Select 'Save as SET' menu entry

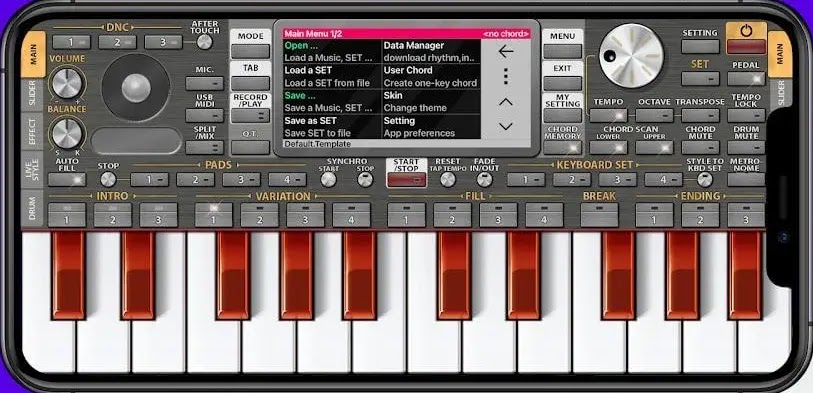coord(332,127)
